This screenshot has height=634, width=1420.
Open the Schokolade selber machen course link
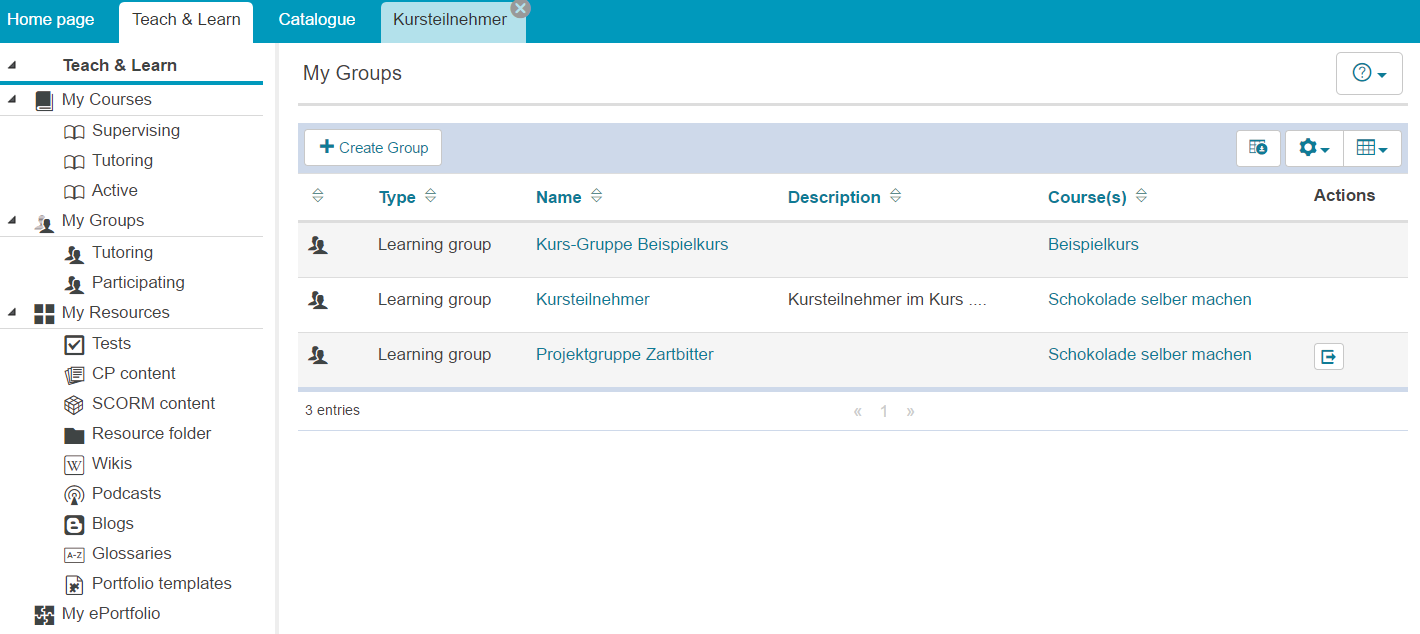(x=1149, y=299)
